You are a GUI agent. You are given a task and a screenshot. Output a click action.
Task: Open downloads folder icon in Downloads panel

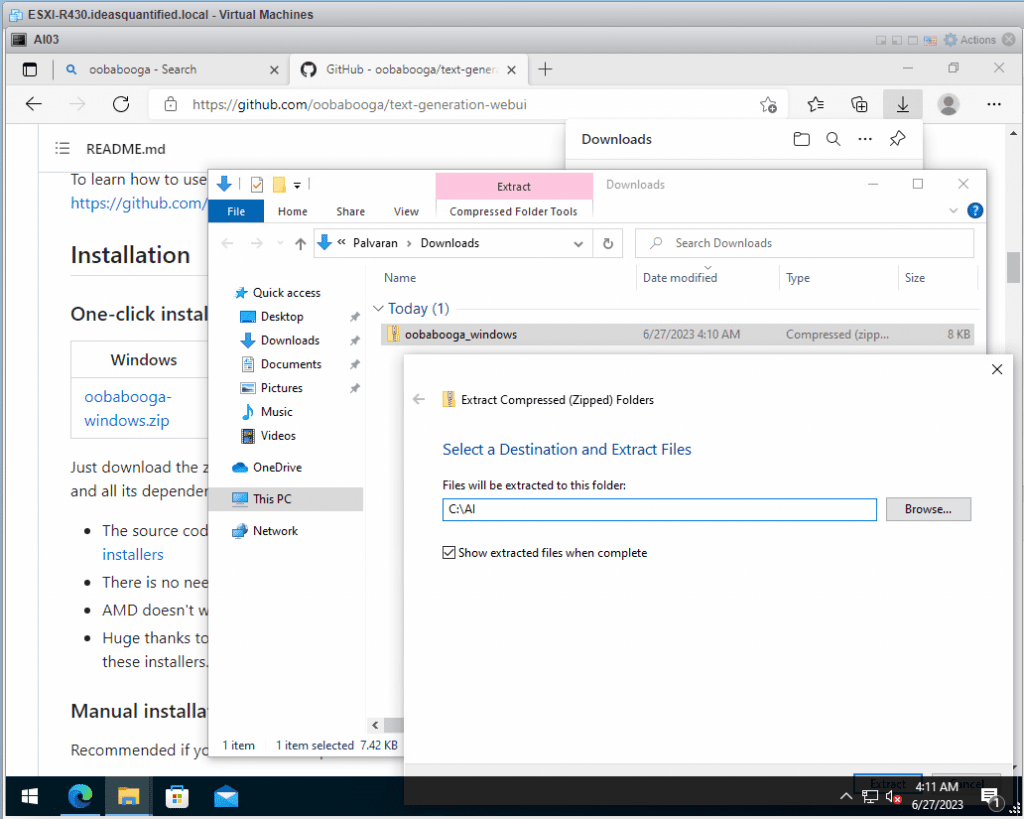coord(801,139)
